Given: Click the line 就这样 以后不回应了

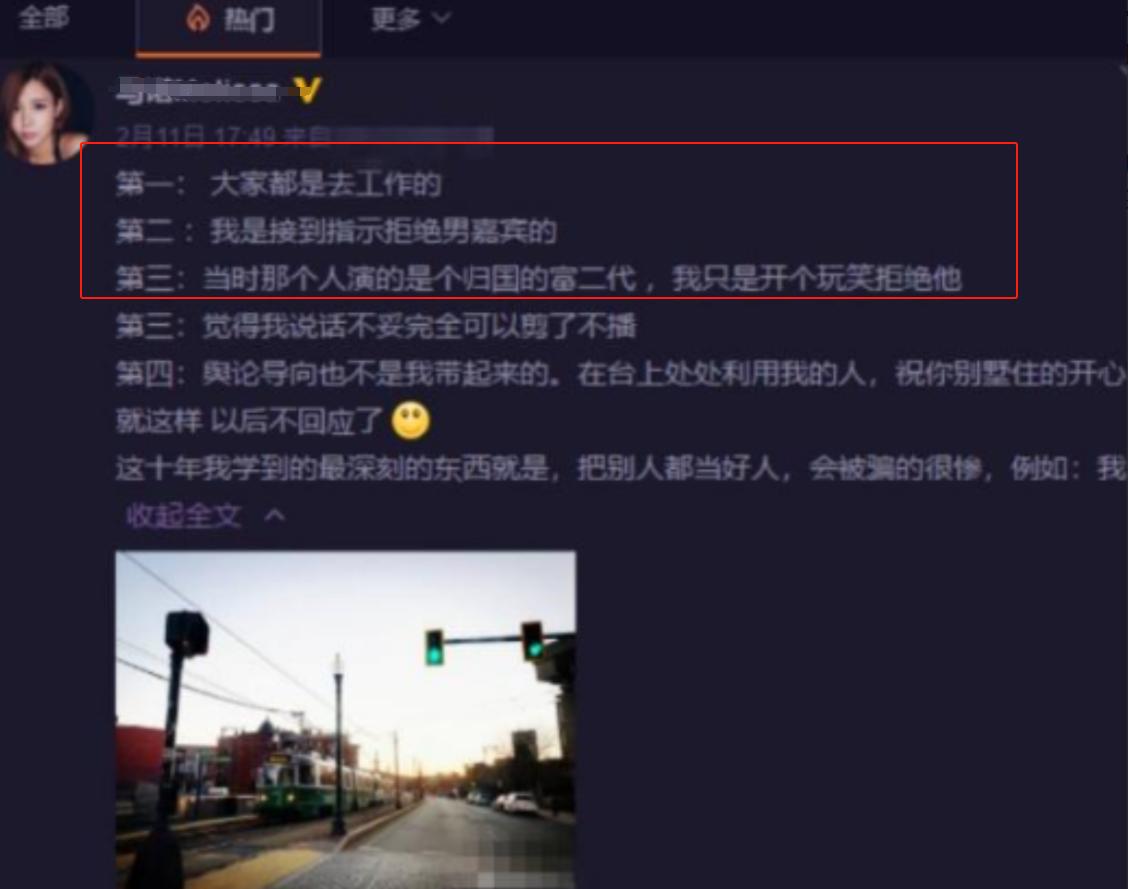Looking at the screenshot, I should click(x=250, y=421).
